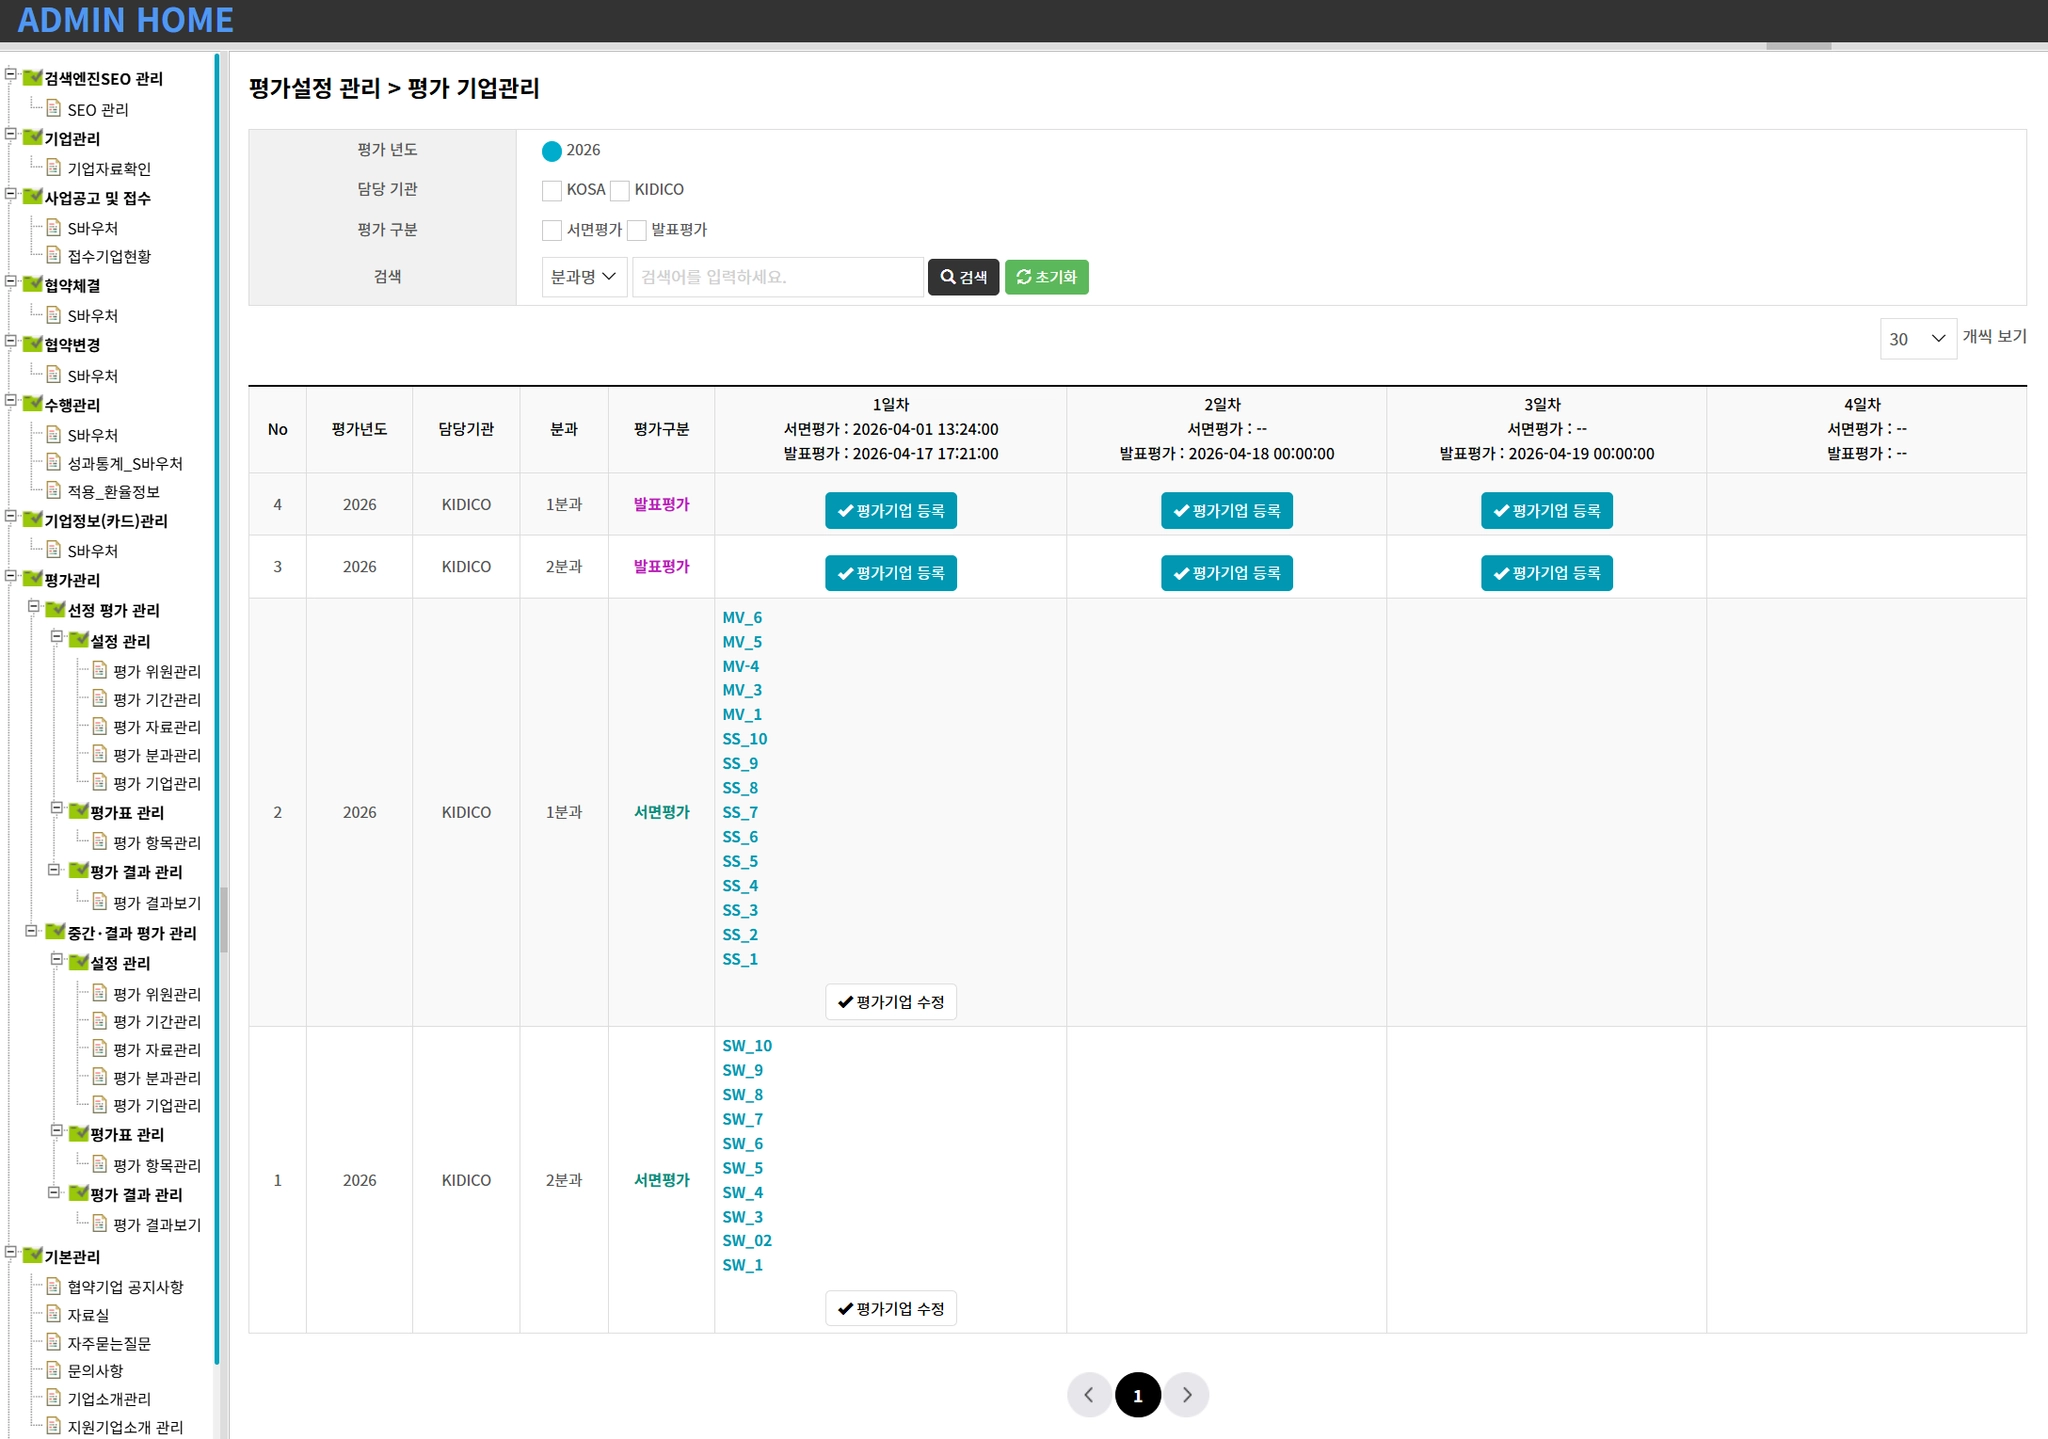Click next page arrow in pagination
Screen dimensions: 2048x1439
pyautogui.click(x=1186, y=1395)
